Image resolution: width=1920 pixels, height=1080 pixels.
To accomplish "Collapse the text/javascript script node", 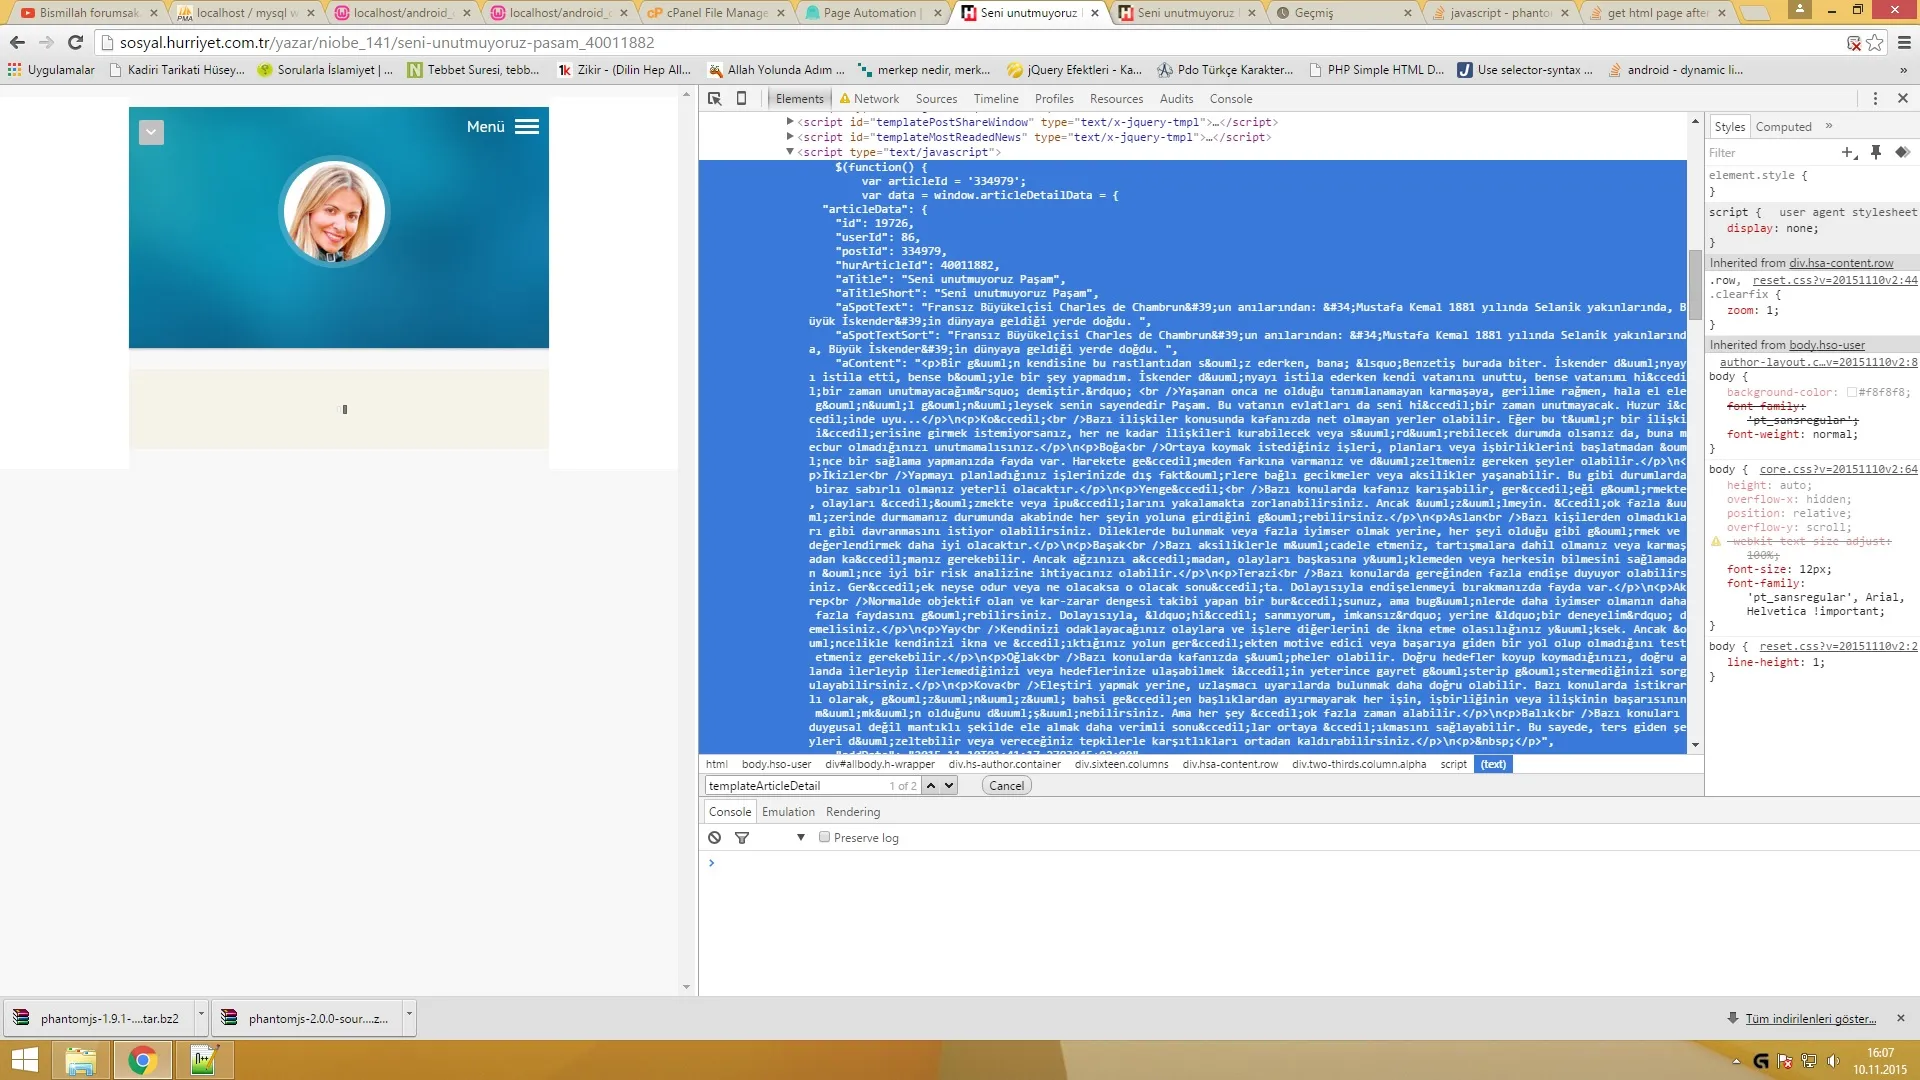I will click(790, 152).
